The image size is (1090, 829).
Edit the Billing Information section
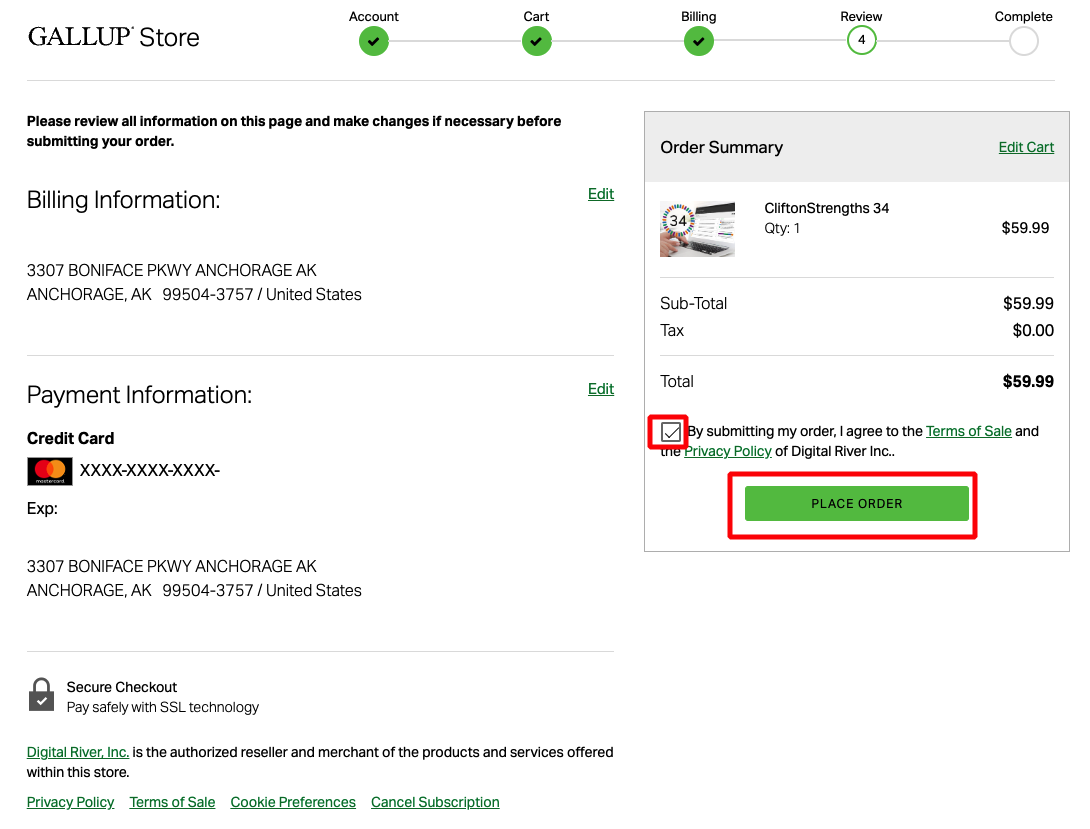[x=601, y=194]
